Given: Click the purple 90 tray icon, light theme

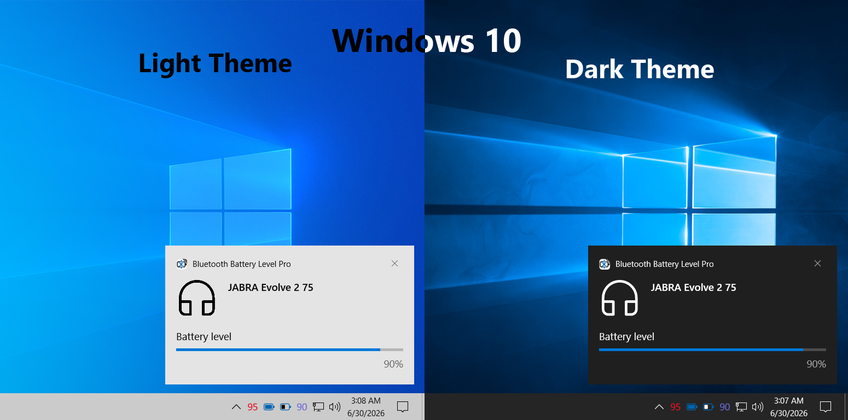Looking at the screenshot, I should click(302, 407).
